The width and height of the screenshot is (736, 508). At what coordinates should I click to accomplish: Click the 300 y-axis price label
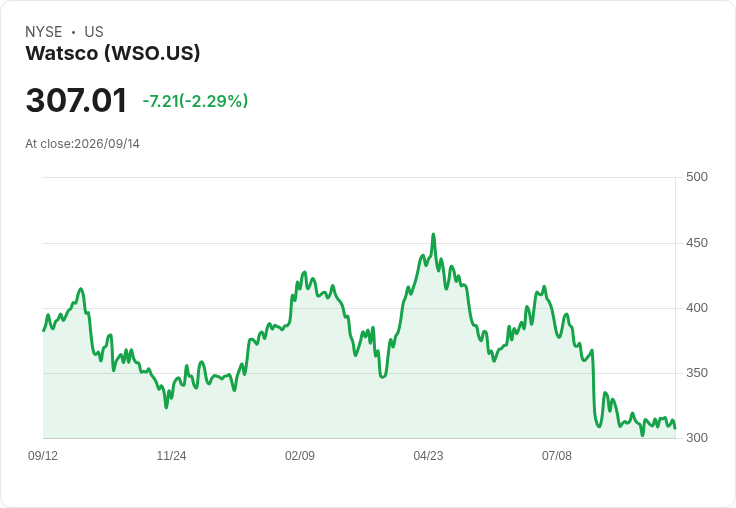coord(697,438)
